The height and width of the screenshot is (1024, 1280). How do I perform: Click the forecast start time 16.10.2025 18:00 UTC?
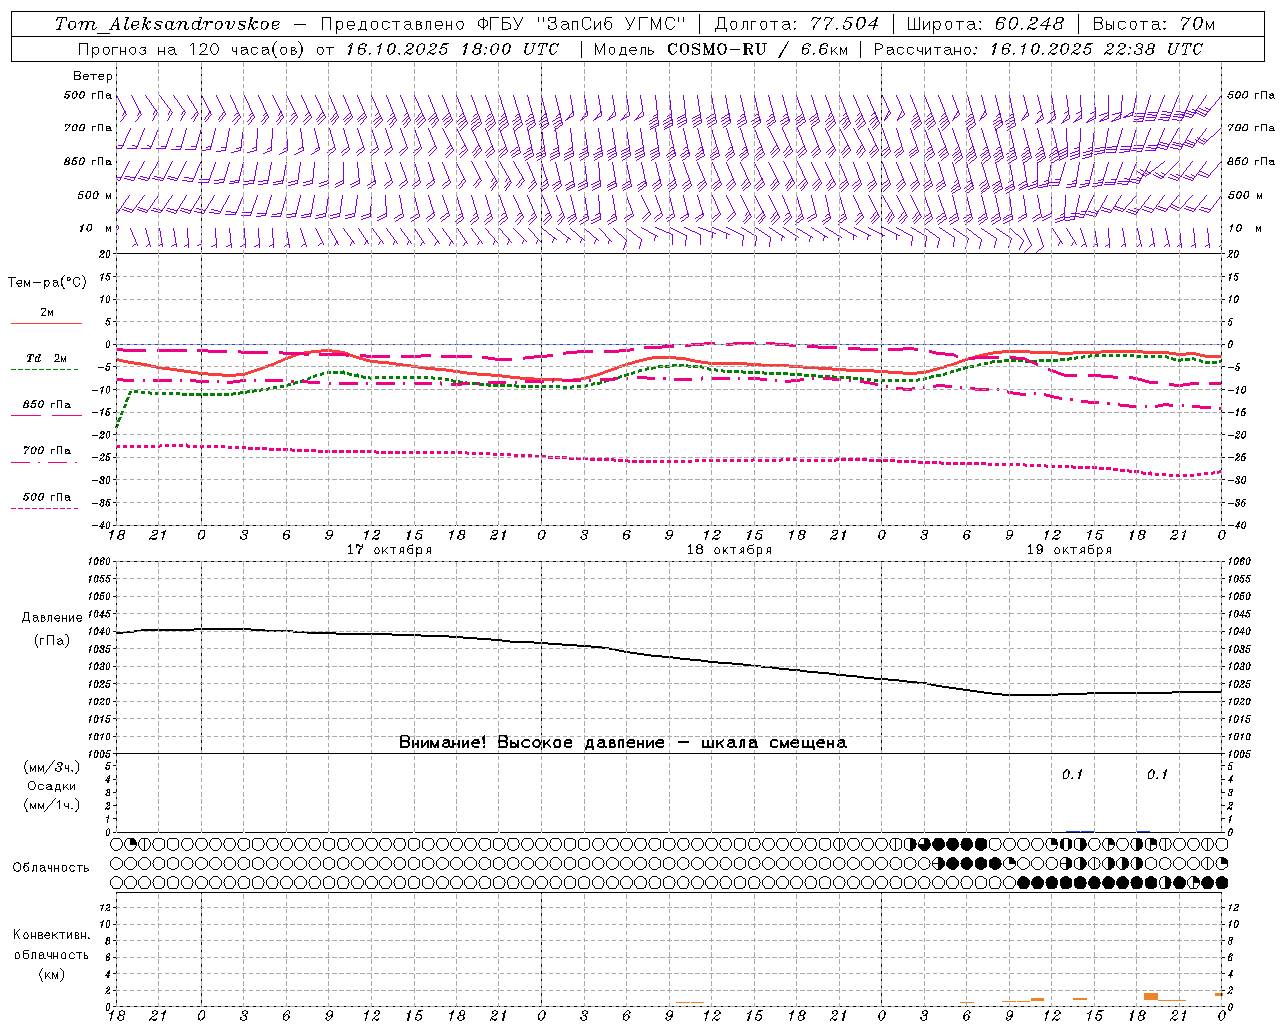click(x=452, y=49)
